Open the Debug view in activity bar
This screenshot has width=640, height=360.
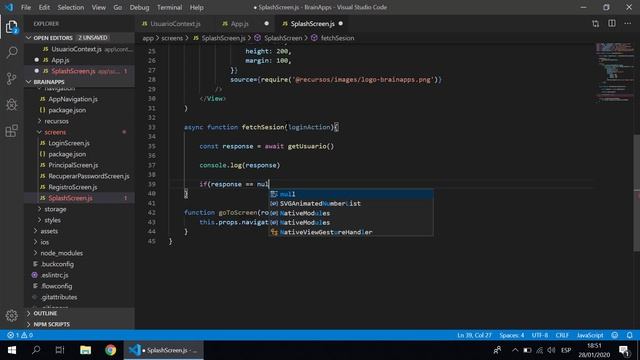(11, 104)
